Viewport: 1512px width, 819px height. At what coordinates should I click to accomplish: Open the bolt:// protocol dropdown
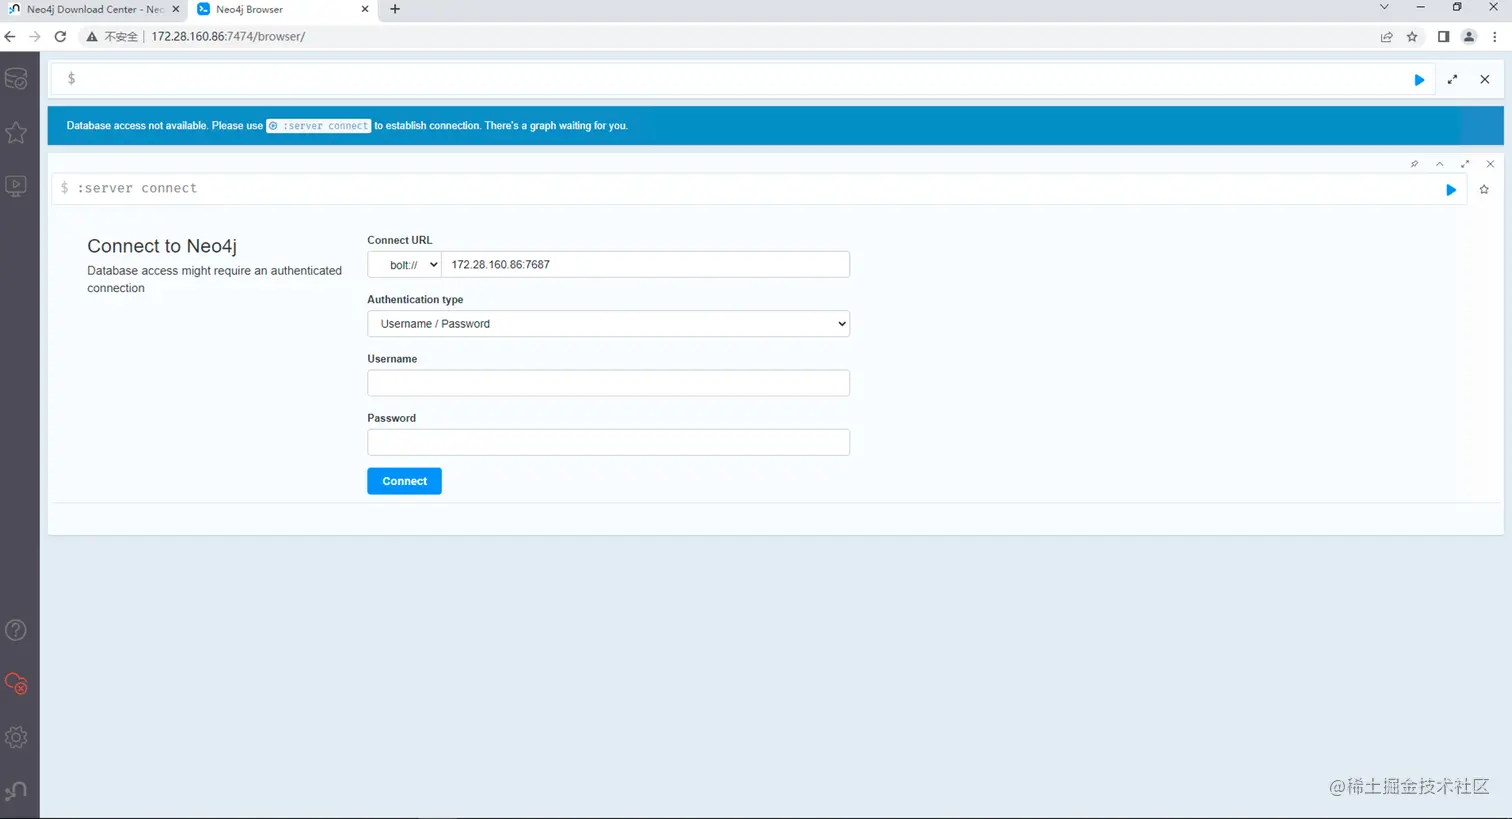tap(404, 265)
